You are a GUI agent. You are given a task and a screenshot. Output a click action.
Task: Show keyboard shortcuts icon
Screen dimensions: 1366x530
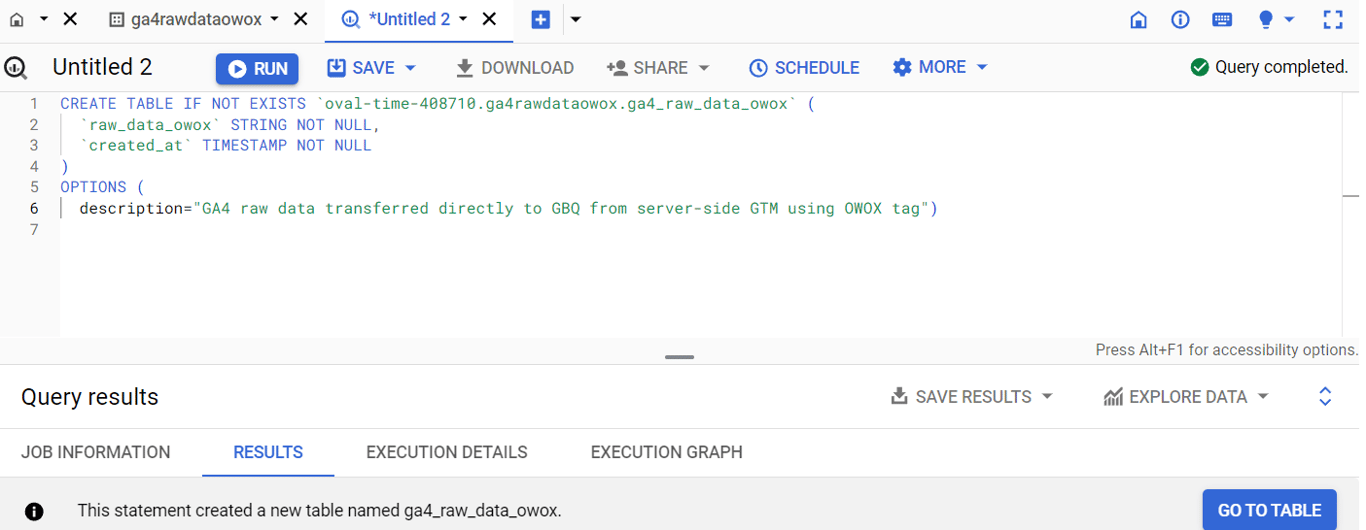click(x=1222, y=19)
